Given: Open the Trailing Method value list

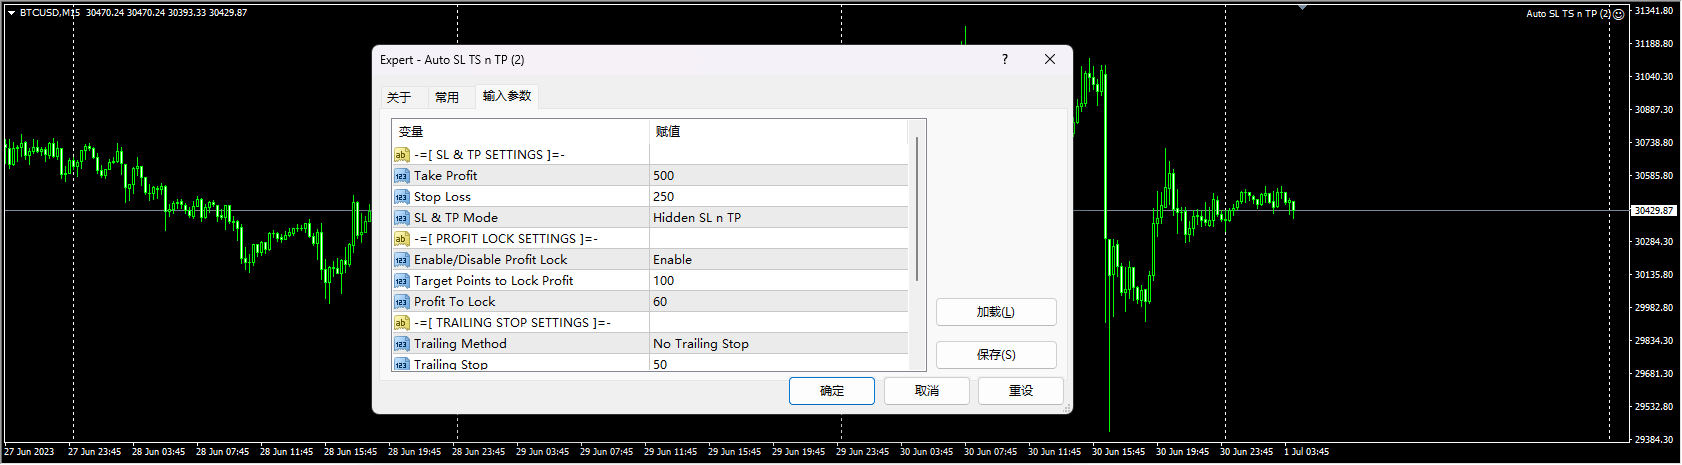Looking at the screenshot, I should tap(778, 344).
